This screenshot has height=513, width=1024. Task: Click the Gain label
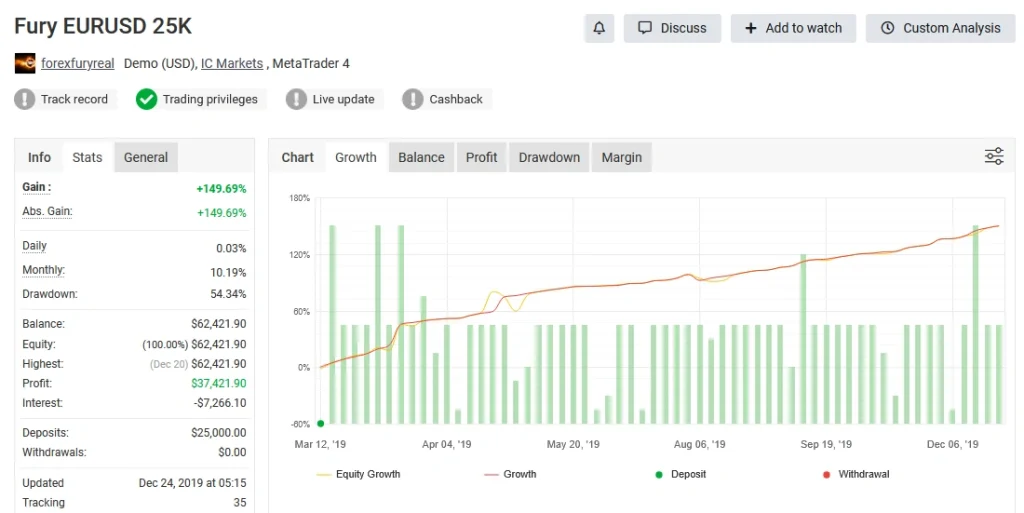click(37, 187)
